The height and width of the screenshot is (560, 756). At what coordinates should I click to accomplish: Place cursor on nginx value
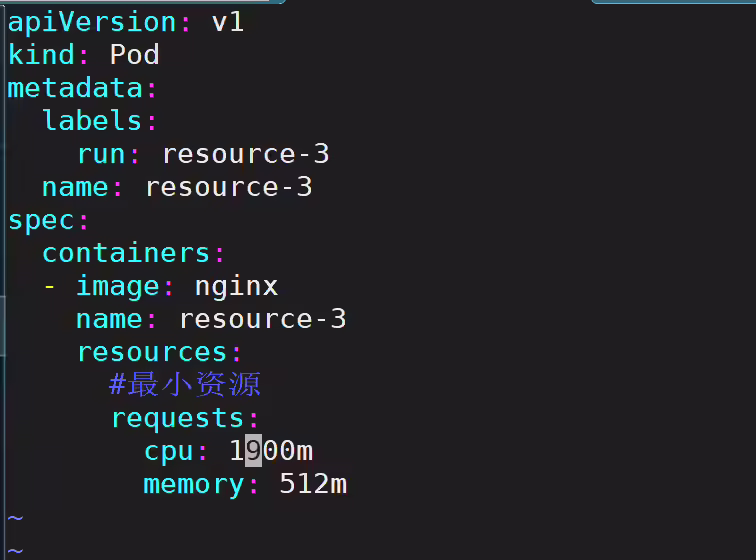point(236,287)
